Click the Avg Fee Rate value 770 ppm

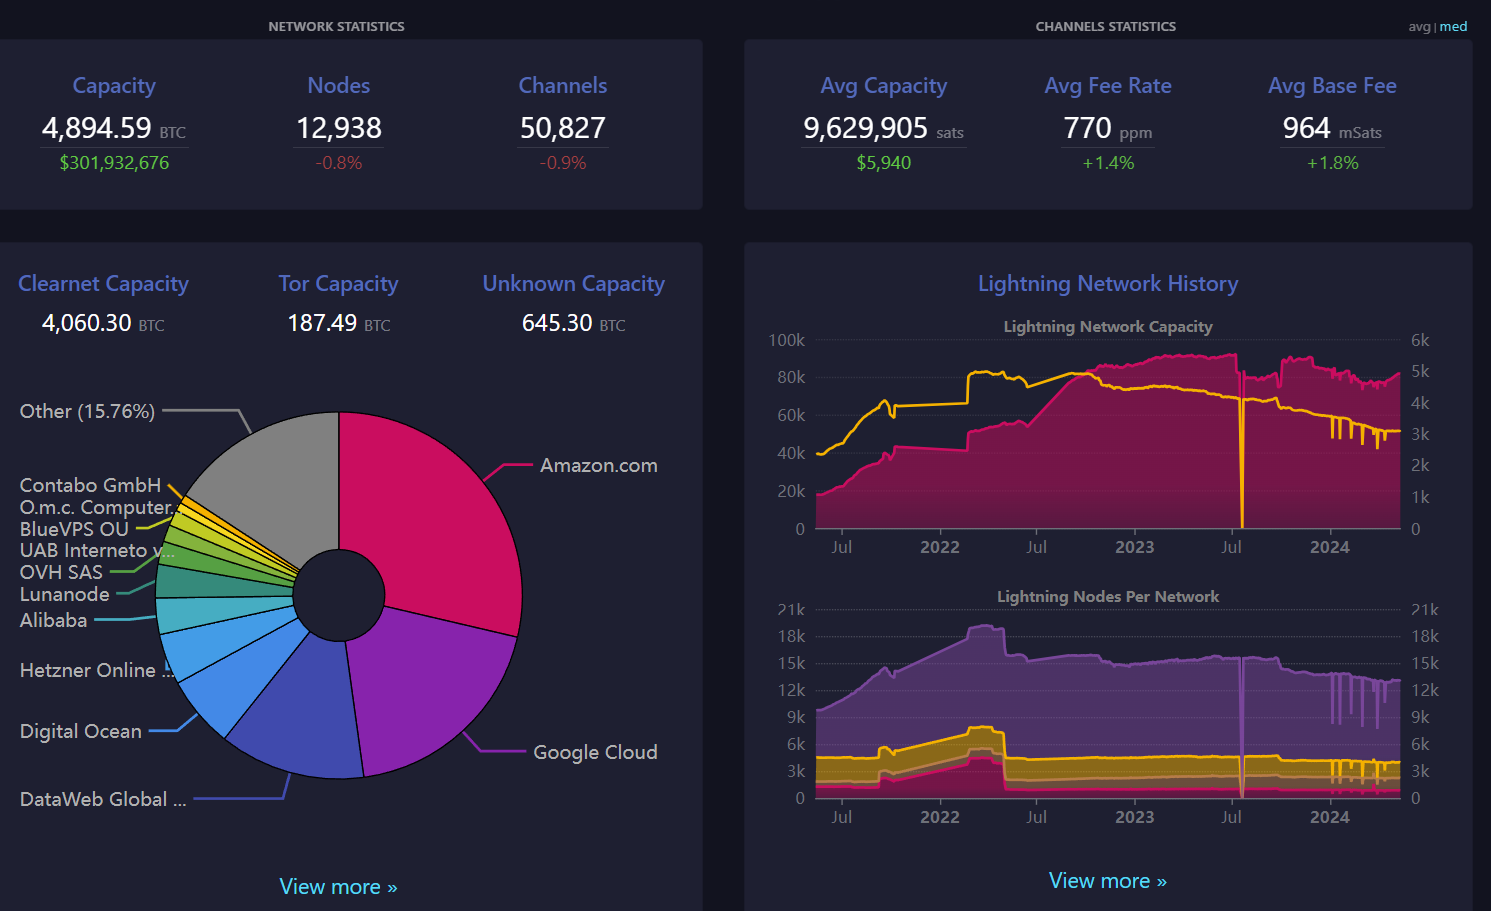(x=1108, y=128)
